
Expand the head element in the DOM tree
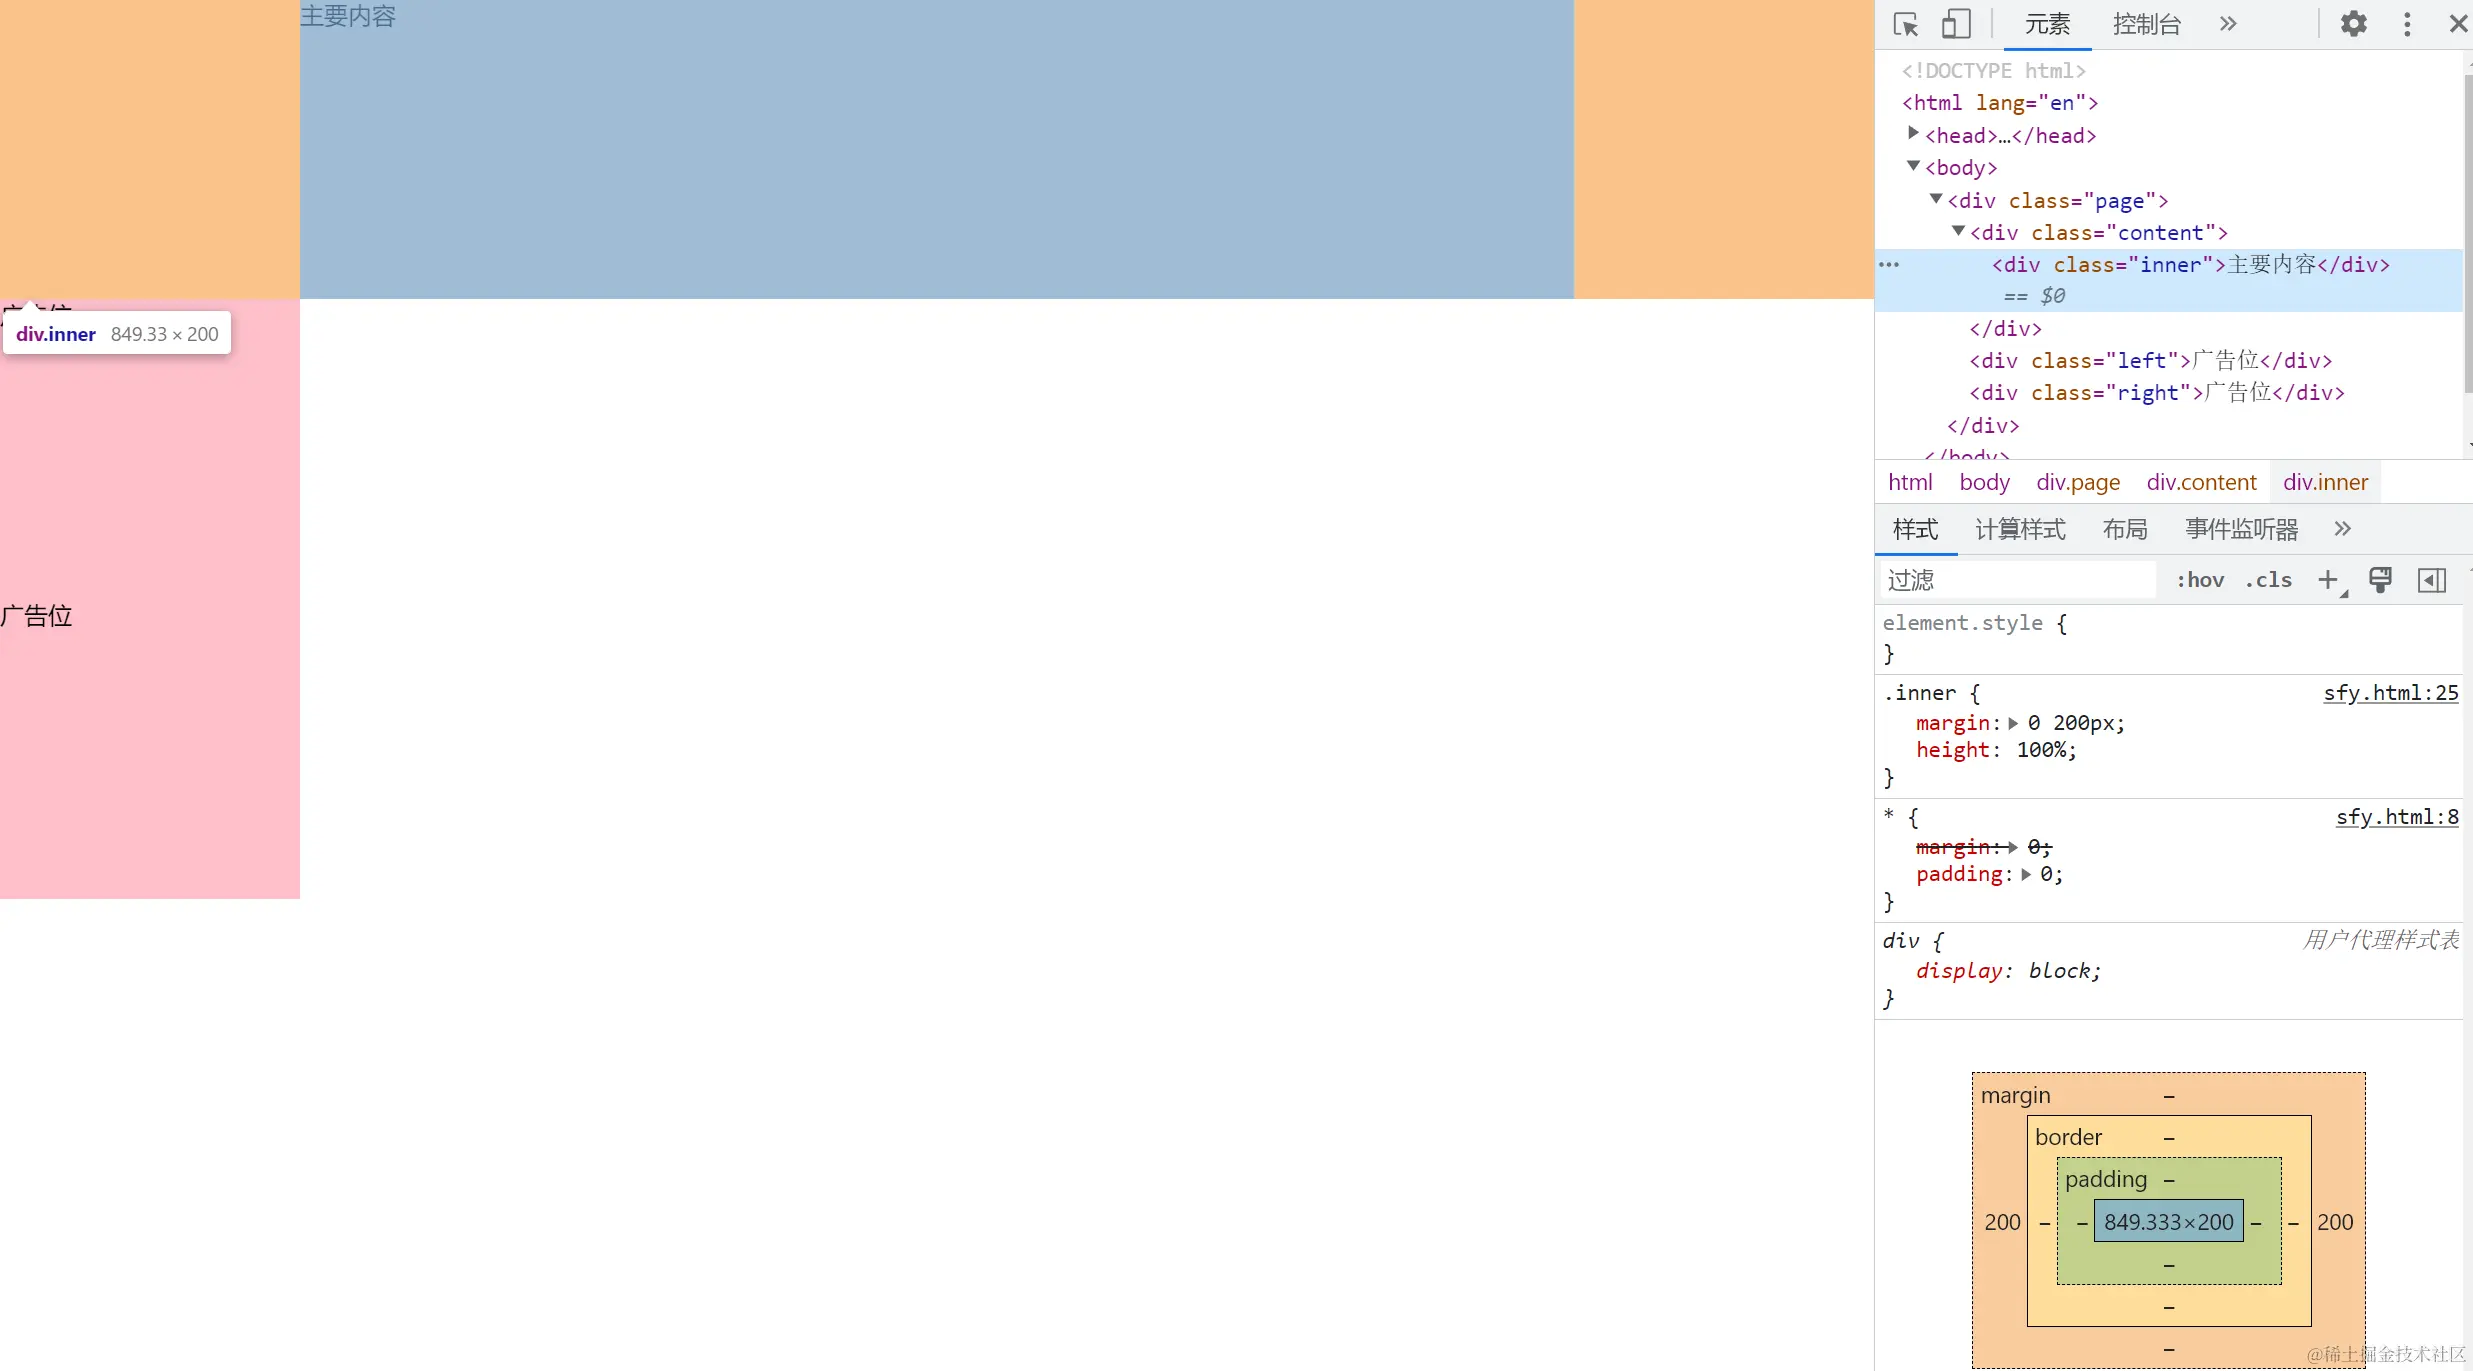1912,133
